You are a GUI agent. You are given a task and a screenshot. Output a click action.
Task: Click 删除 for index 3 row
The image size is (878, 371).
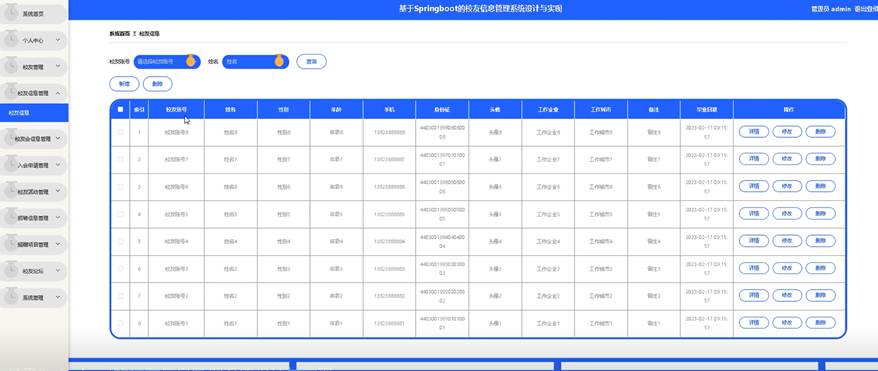tap(820, 186)
